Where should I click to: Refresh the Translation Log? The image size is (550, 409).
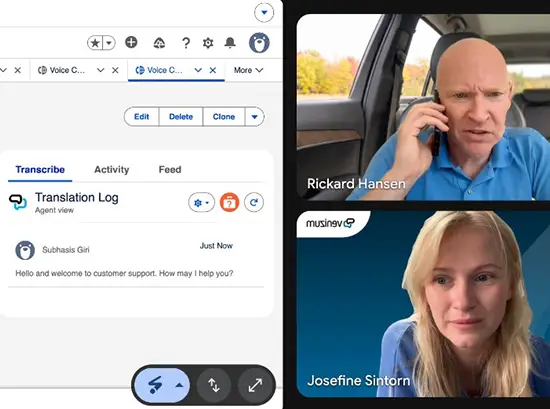point(254,202)
